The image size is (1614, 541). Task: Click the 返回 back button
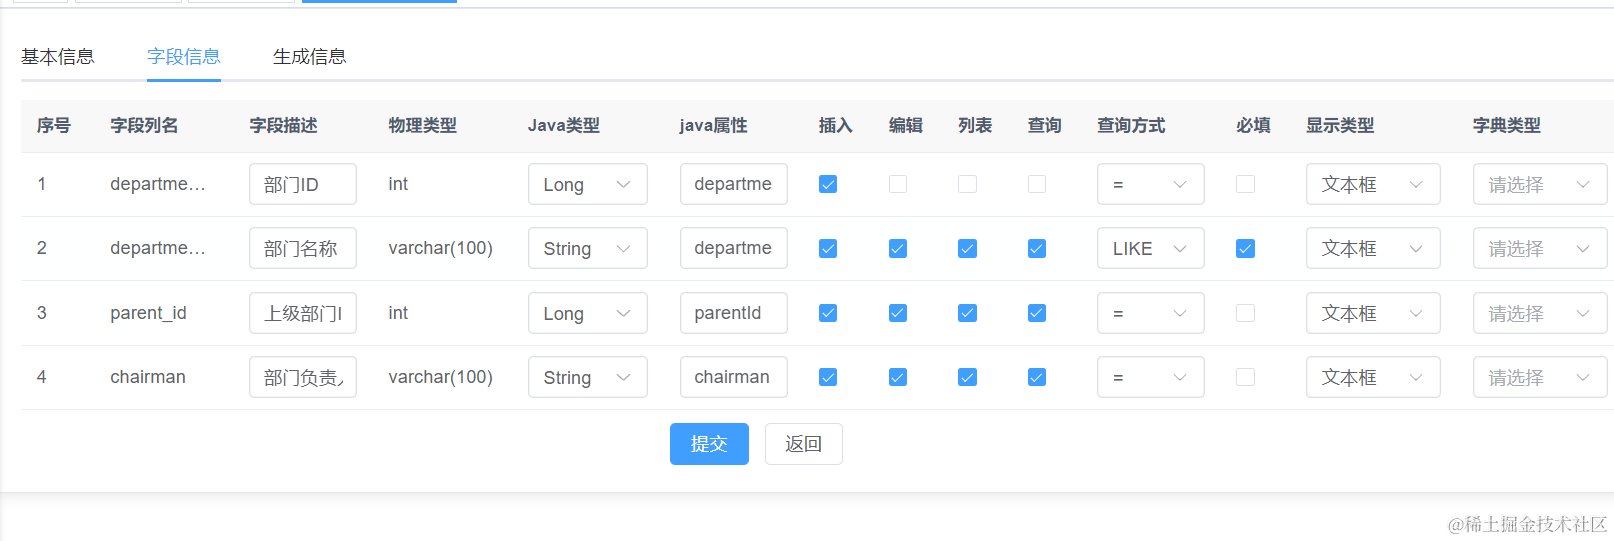pos(803,444)
